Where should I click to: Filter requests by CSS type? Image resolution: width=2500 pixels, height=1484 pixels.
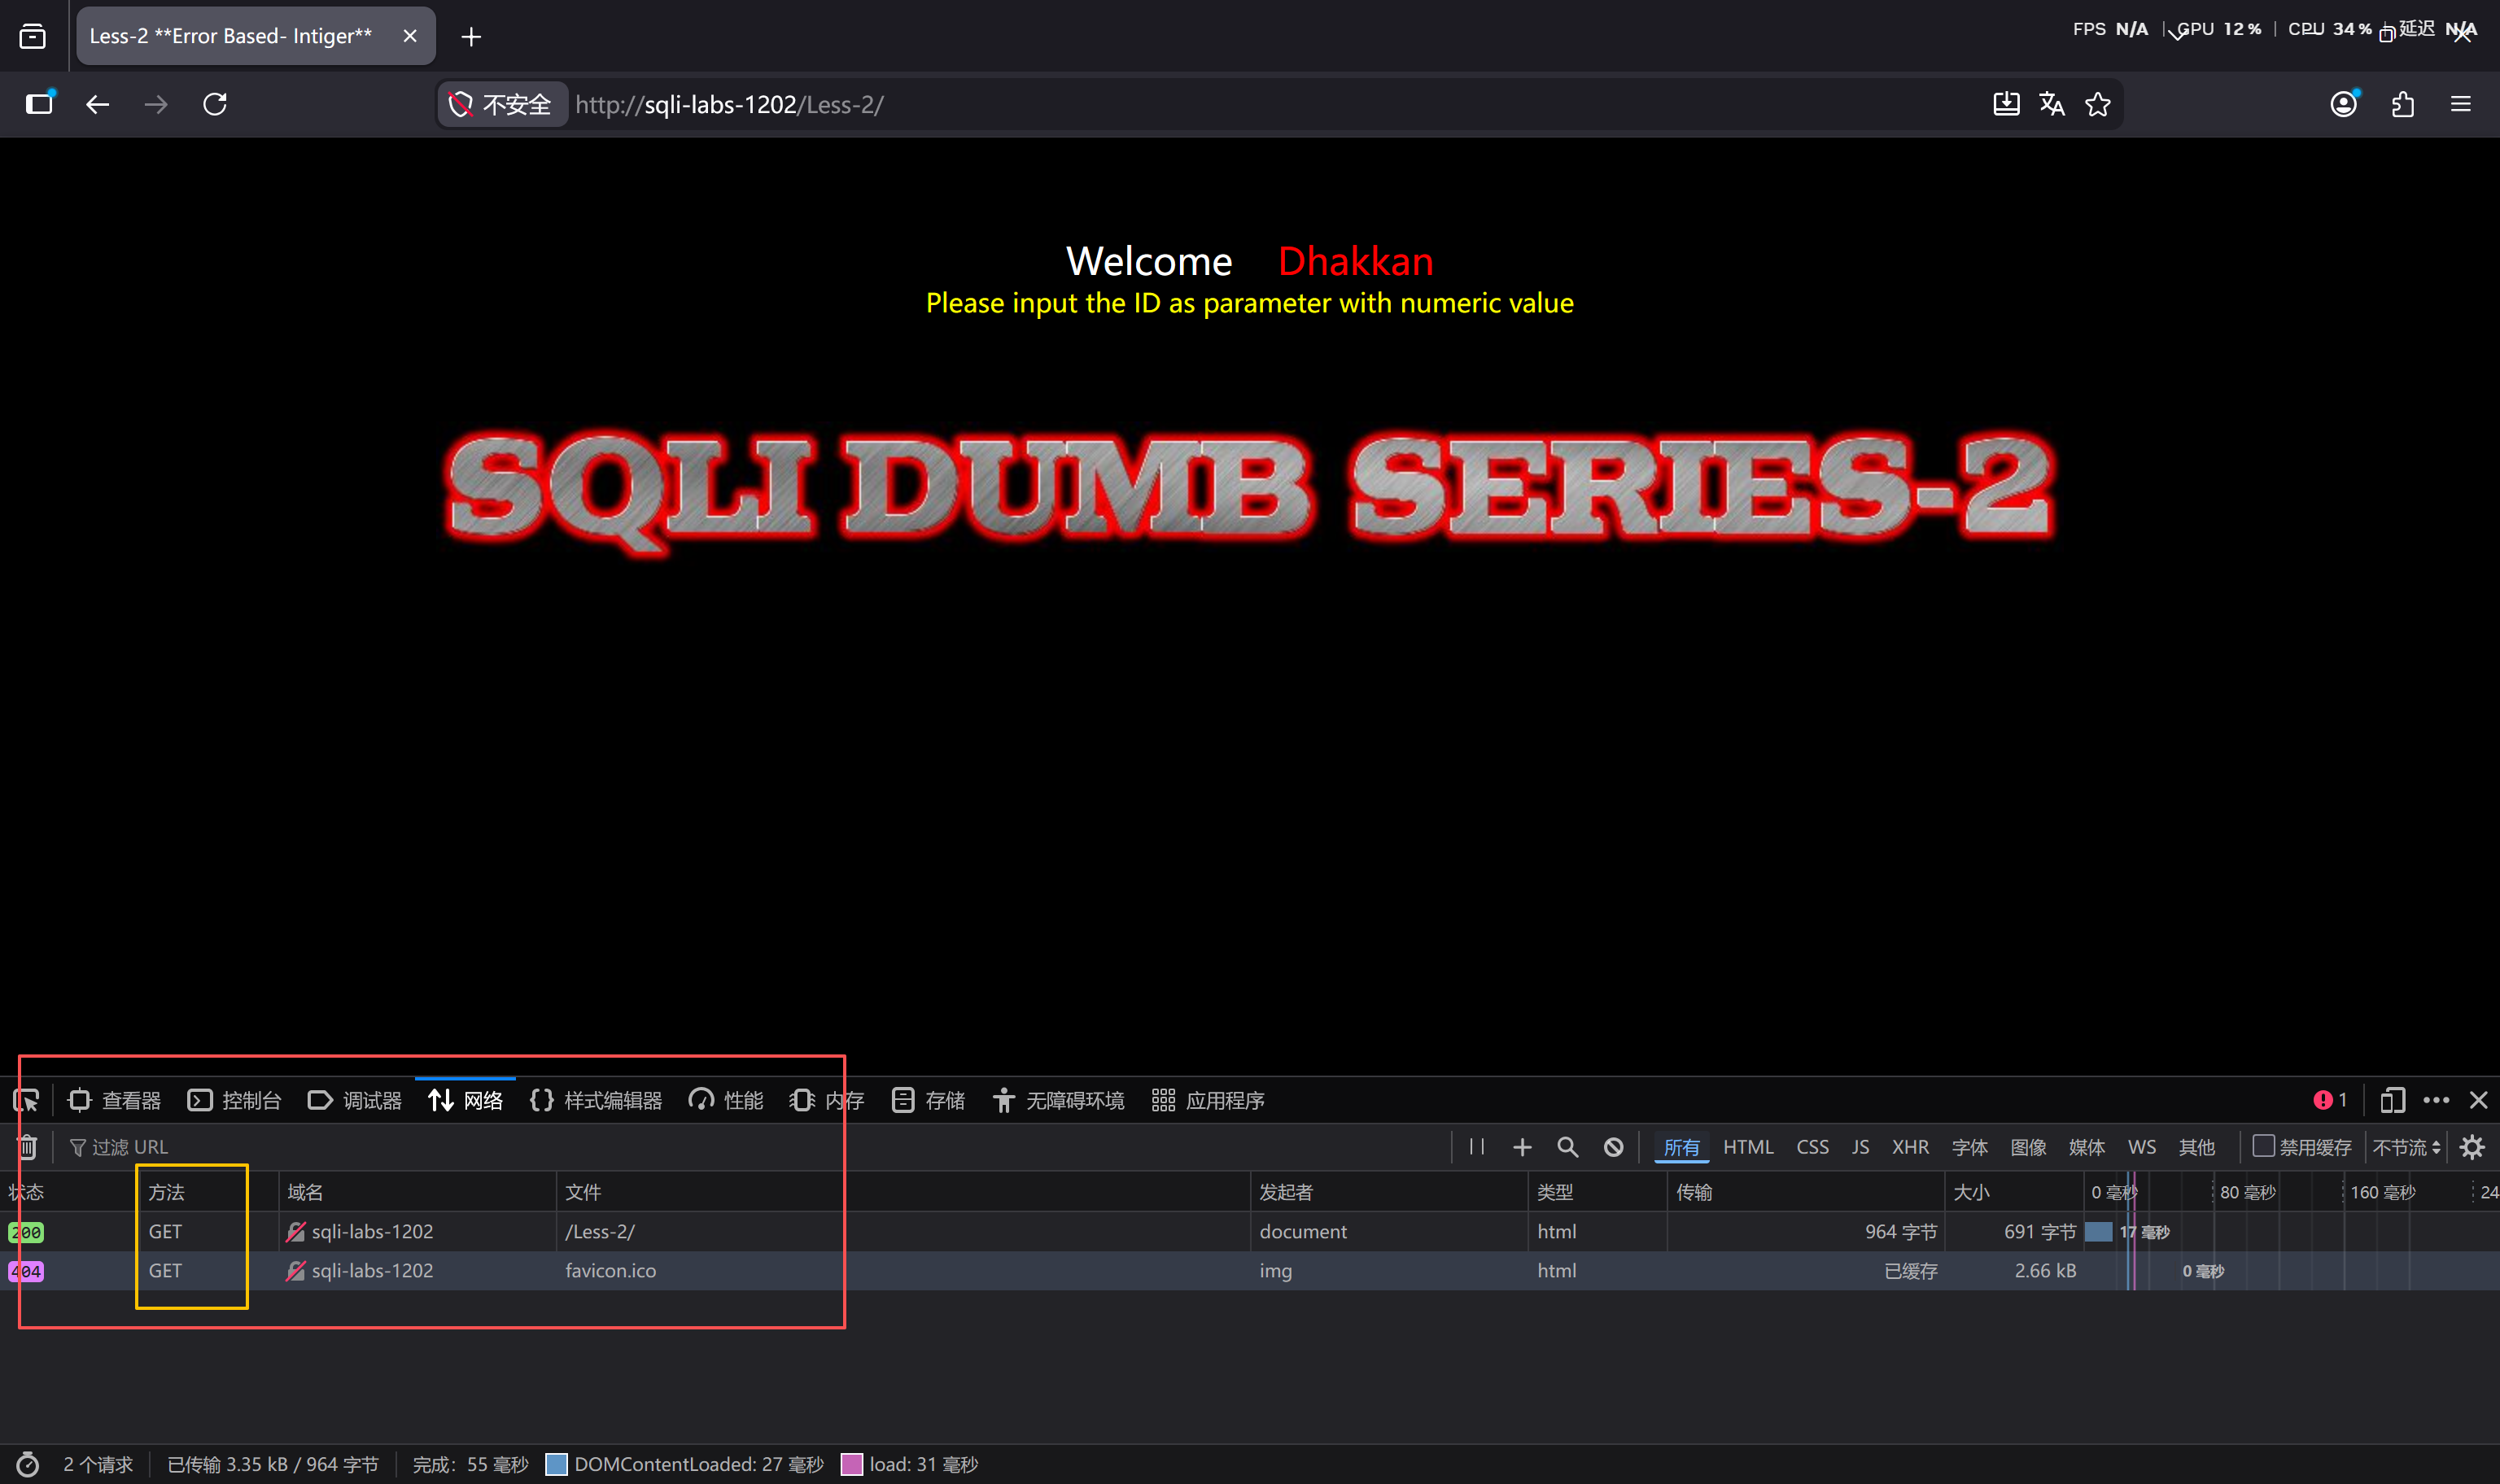pyautogui.click(x=1812, y=1147)
